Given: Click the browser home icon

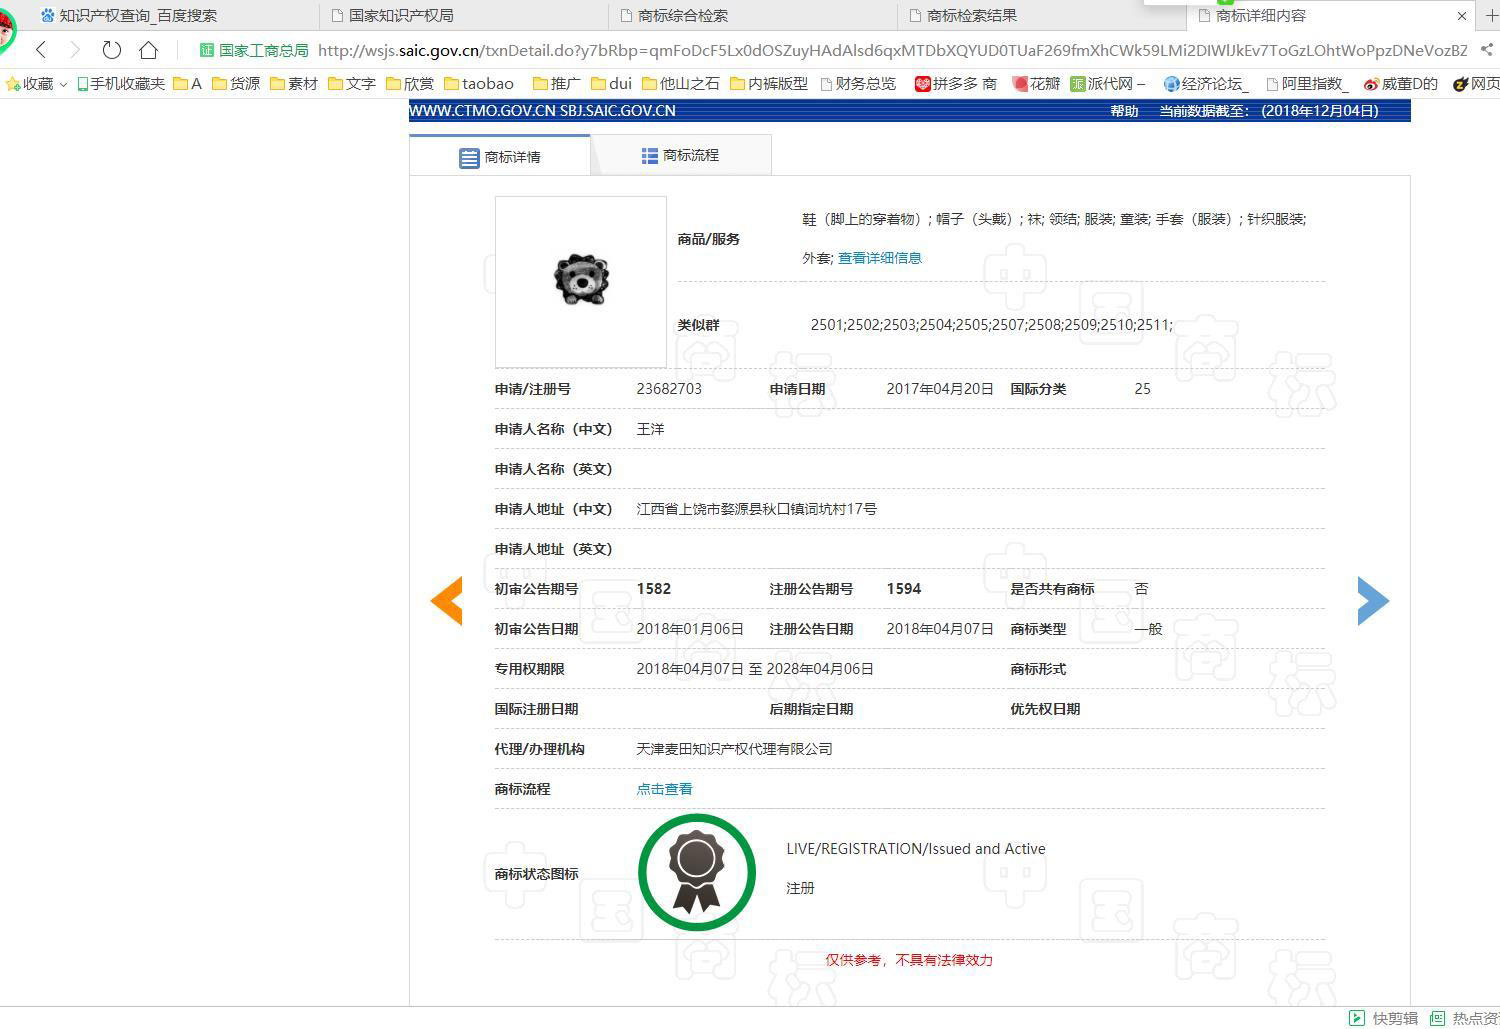Looking at the screenshot, I should pos(148,49).
